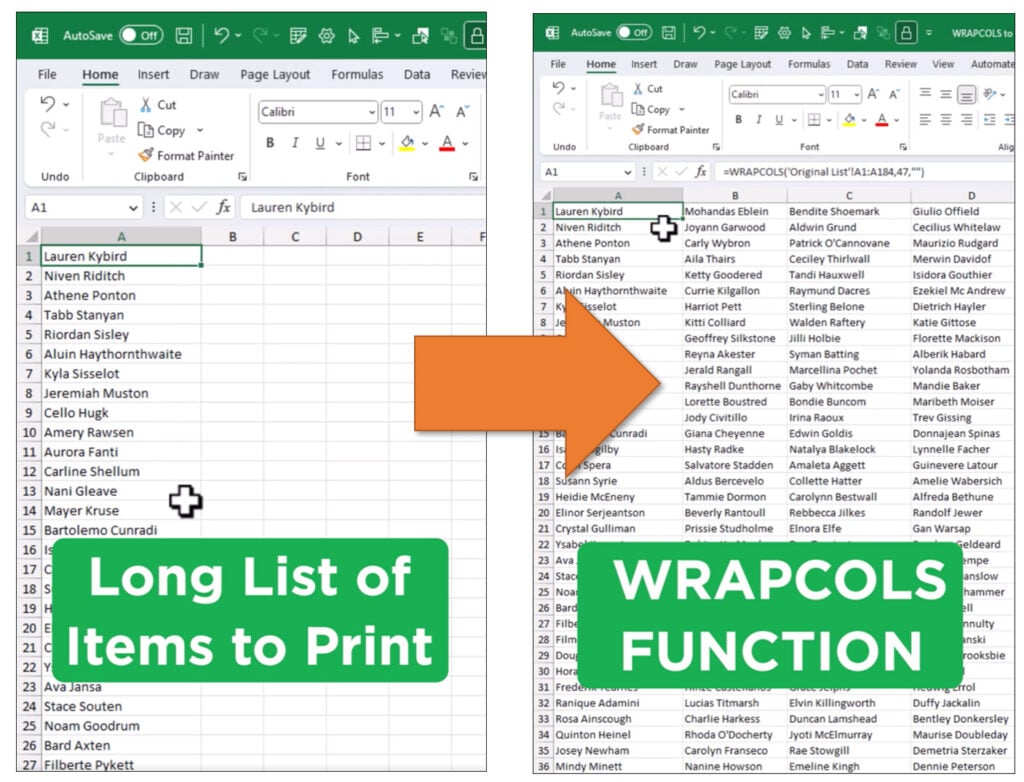The height and width of the screenshot is (782, 1024).
Task: Toggle Bold in the left window's Font group
Action: click(x=270, y=143)
